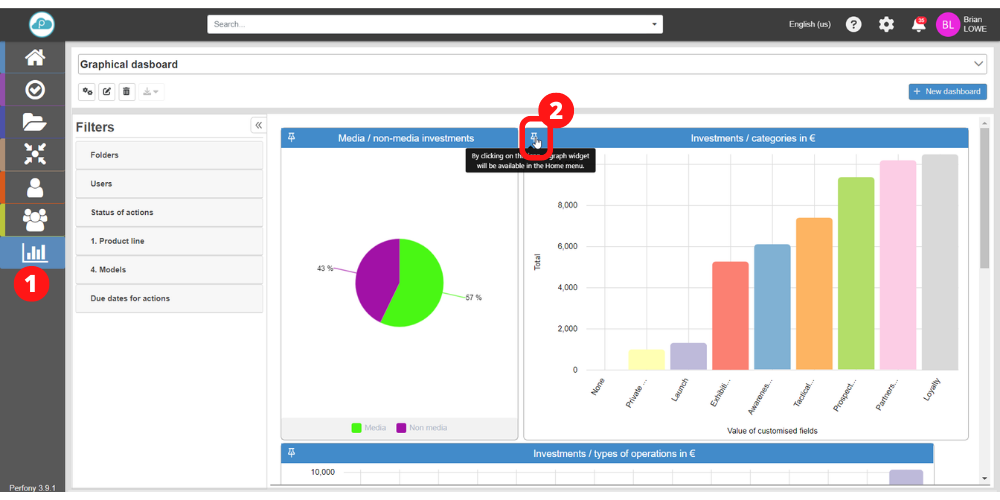Go to the Home section in sidebar
Screen dimensions: 1000x500
pyautogui.click(x=34, y=57)
